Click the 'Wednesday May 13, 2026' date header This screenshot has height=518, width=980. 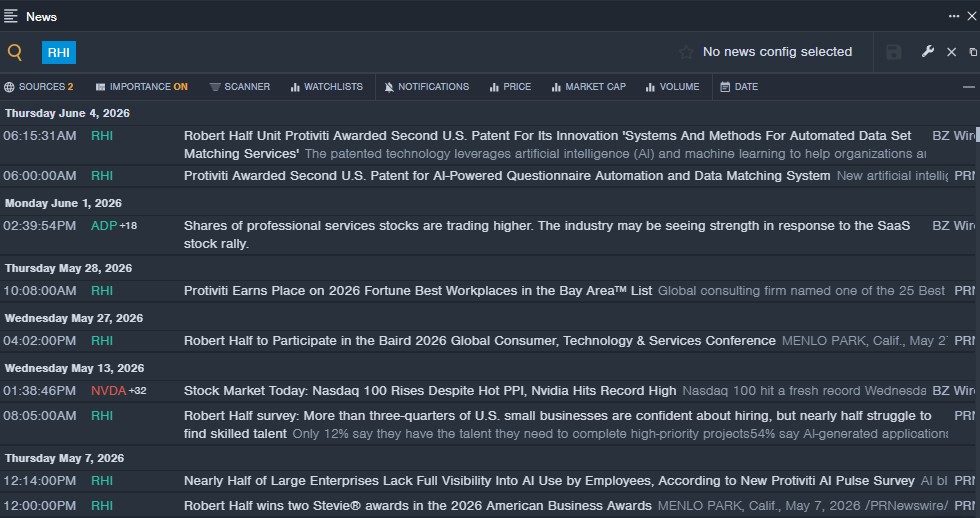74,368
